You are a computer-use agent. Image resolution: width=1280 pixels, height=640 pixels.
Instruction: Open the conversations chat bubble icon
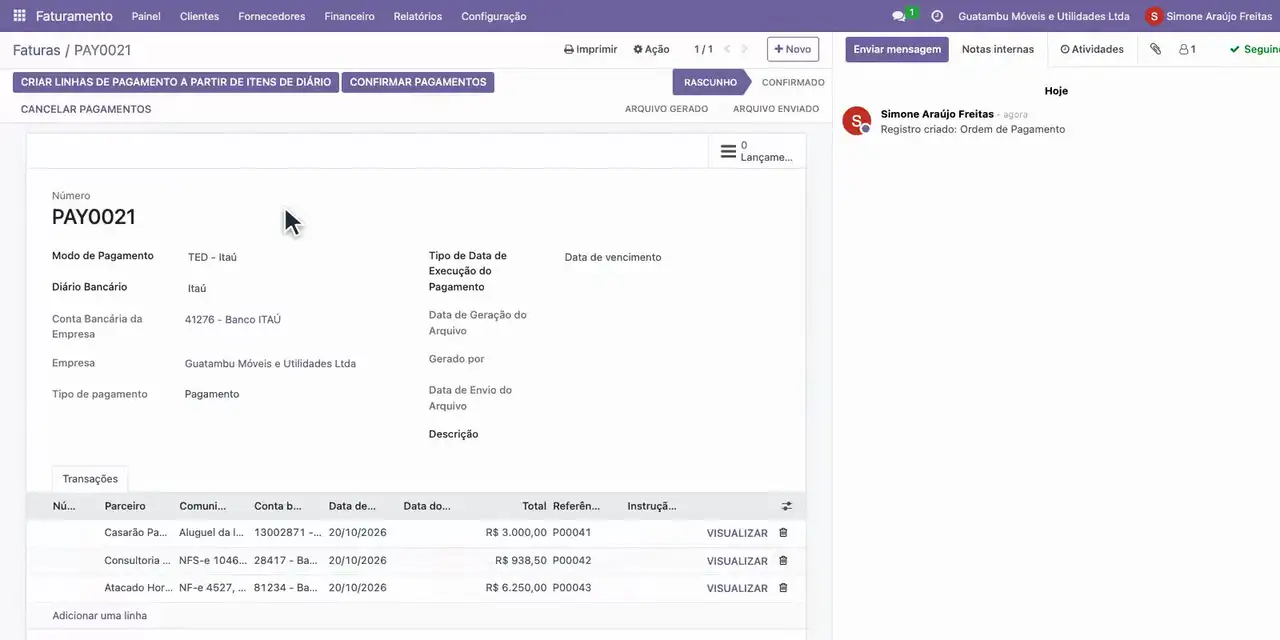(x=899, y=16)
